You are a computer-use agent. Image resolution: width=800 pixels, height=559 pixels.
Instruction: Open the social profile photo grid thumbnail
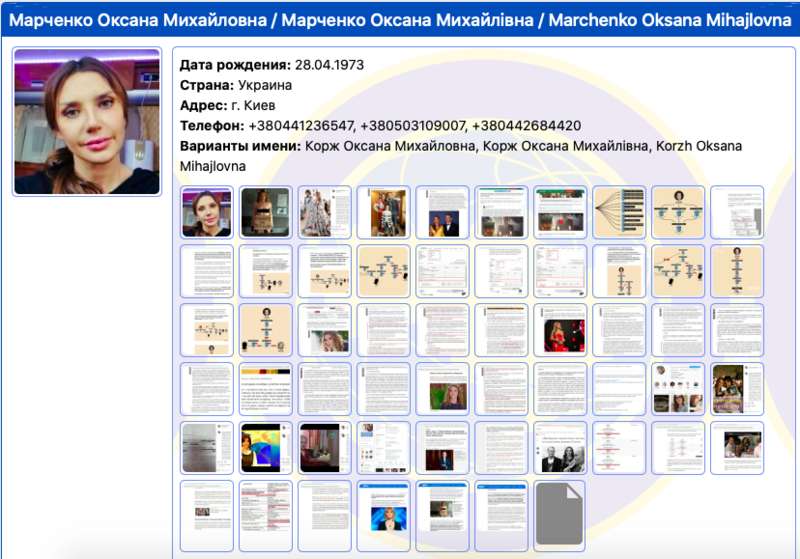point(678,389)
